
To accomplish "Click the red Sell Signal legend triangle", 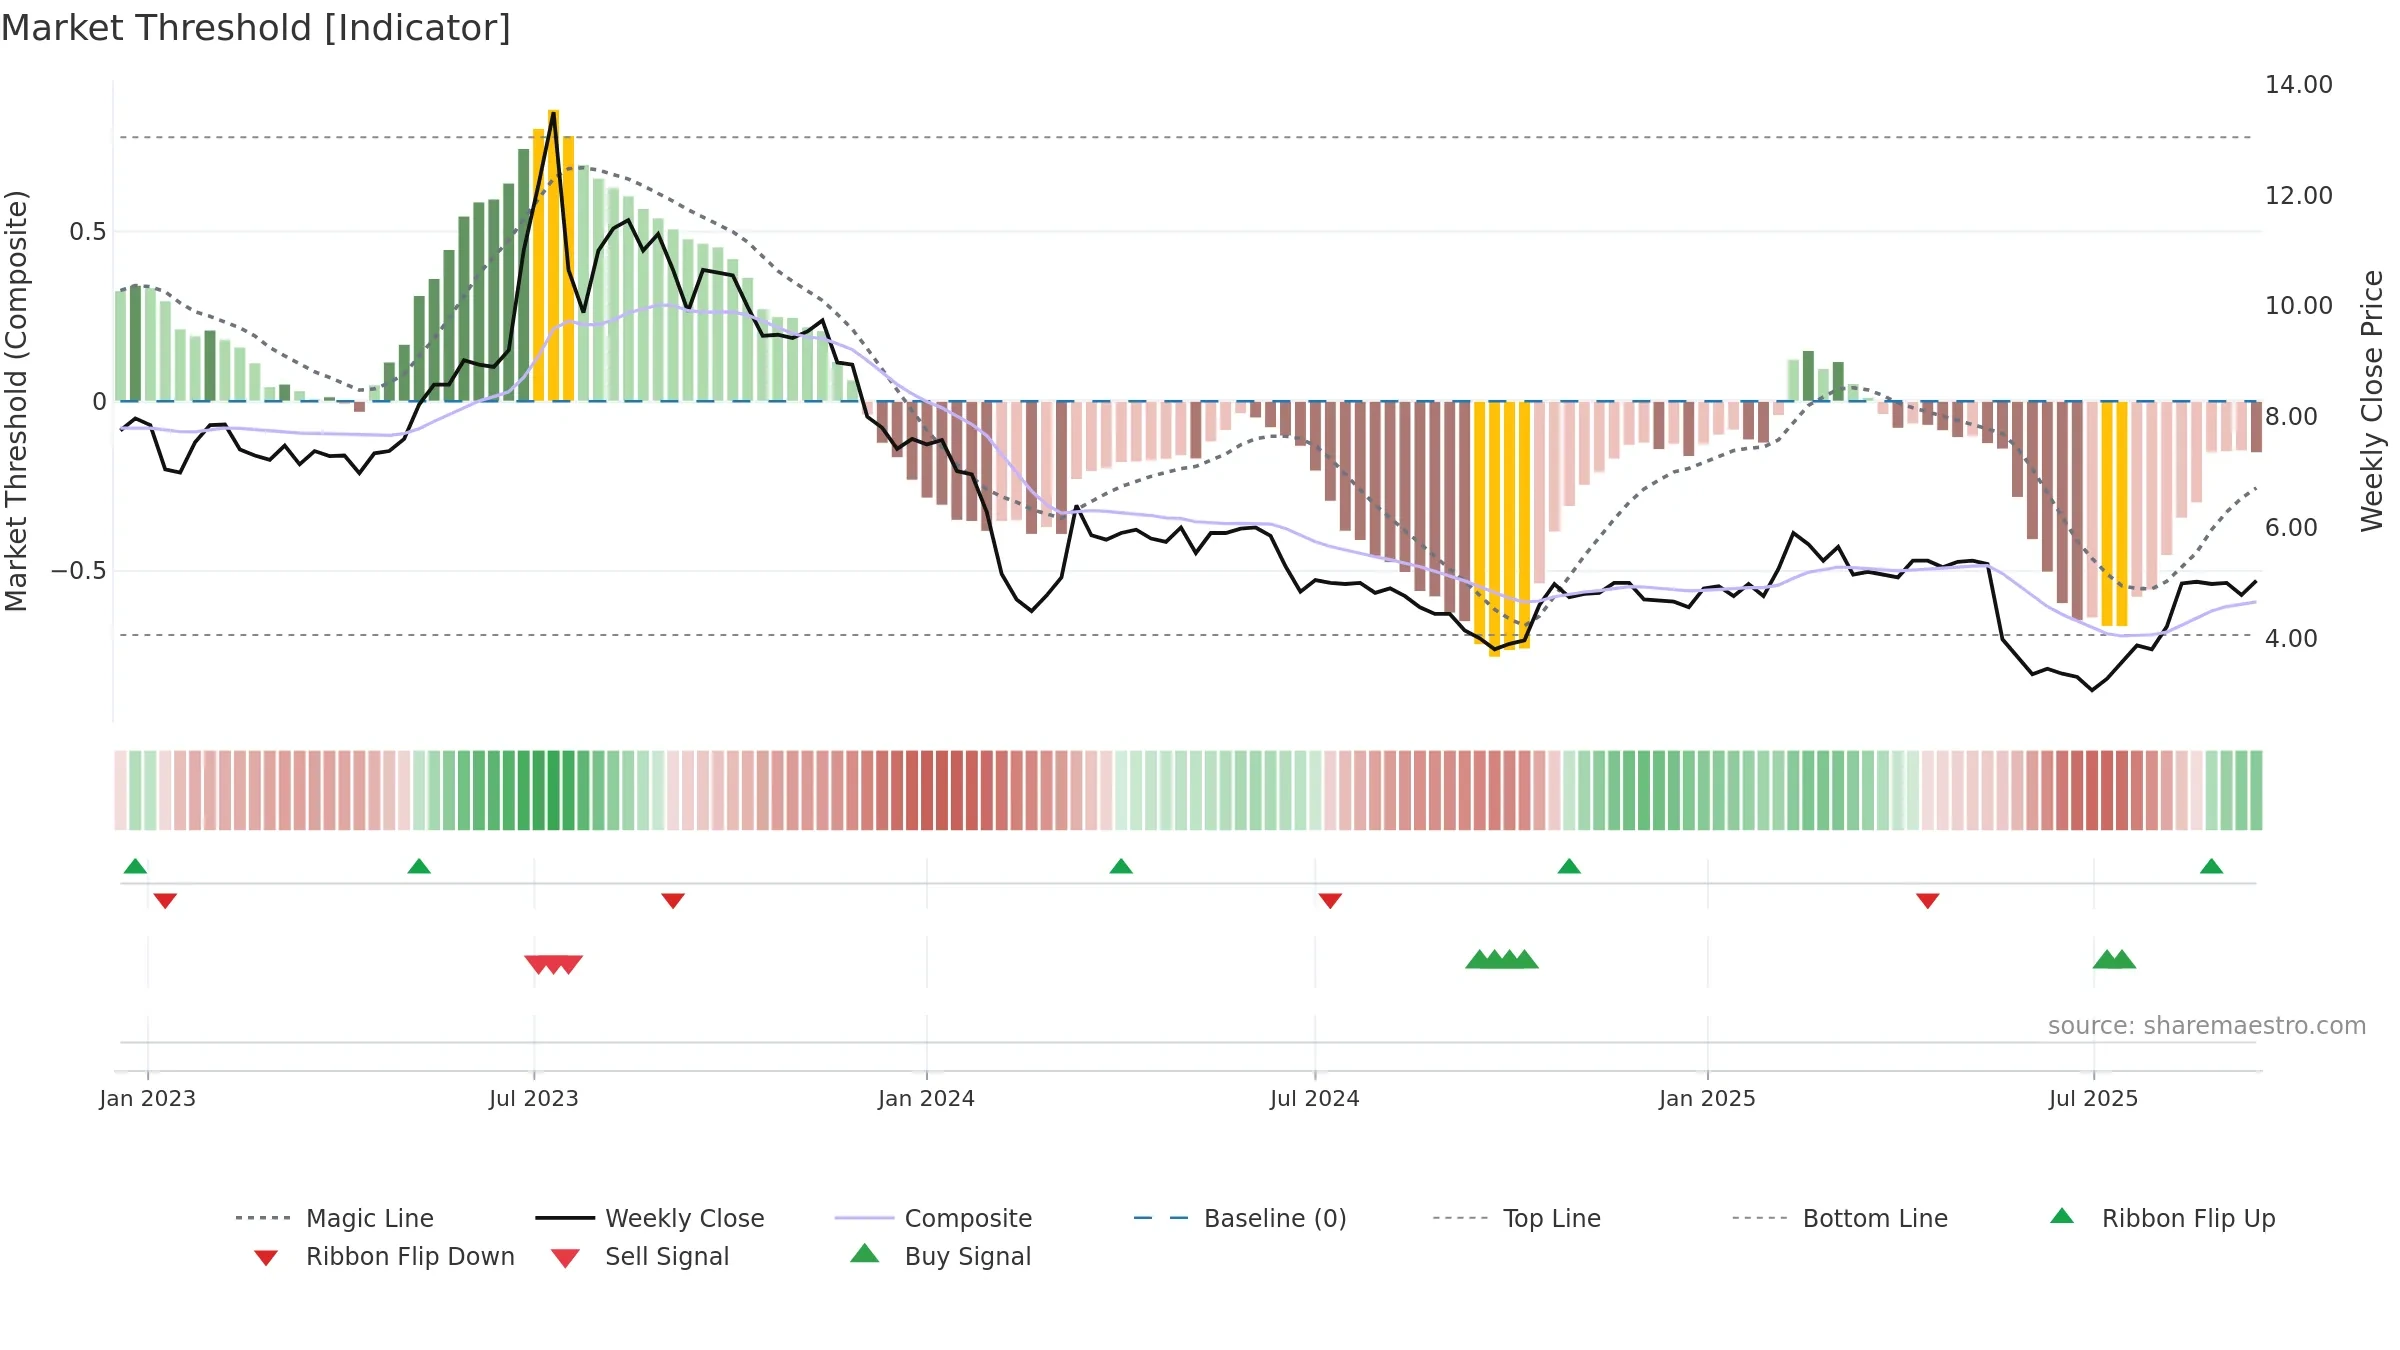I will [565, 1258].
